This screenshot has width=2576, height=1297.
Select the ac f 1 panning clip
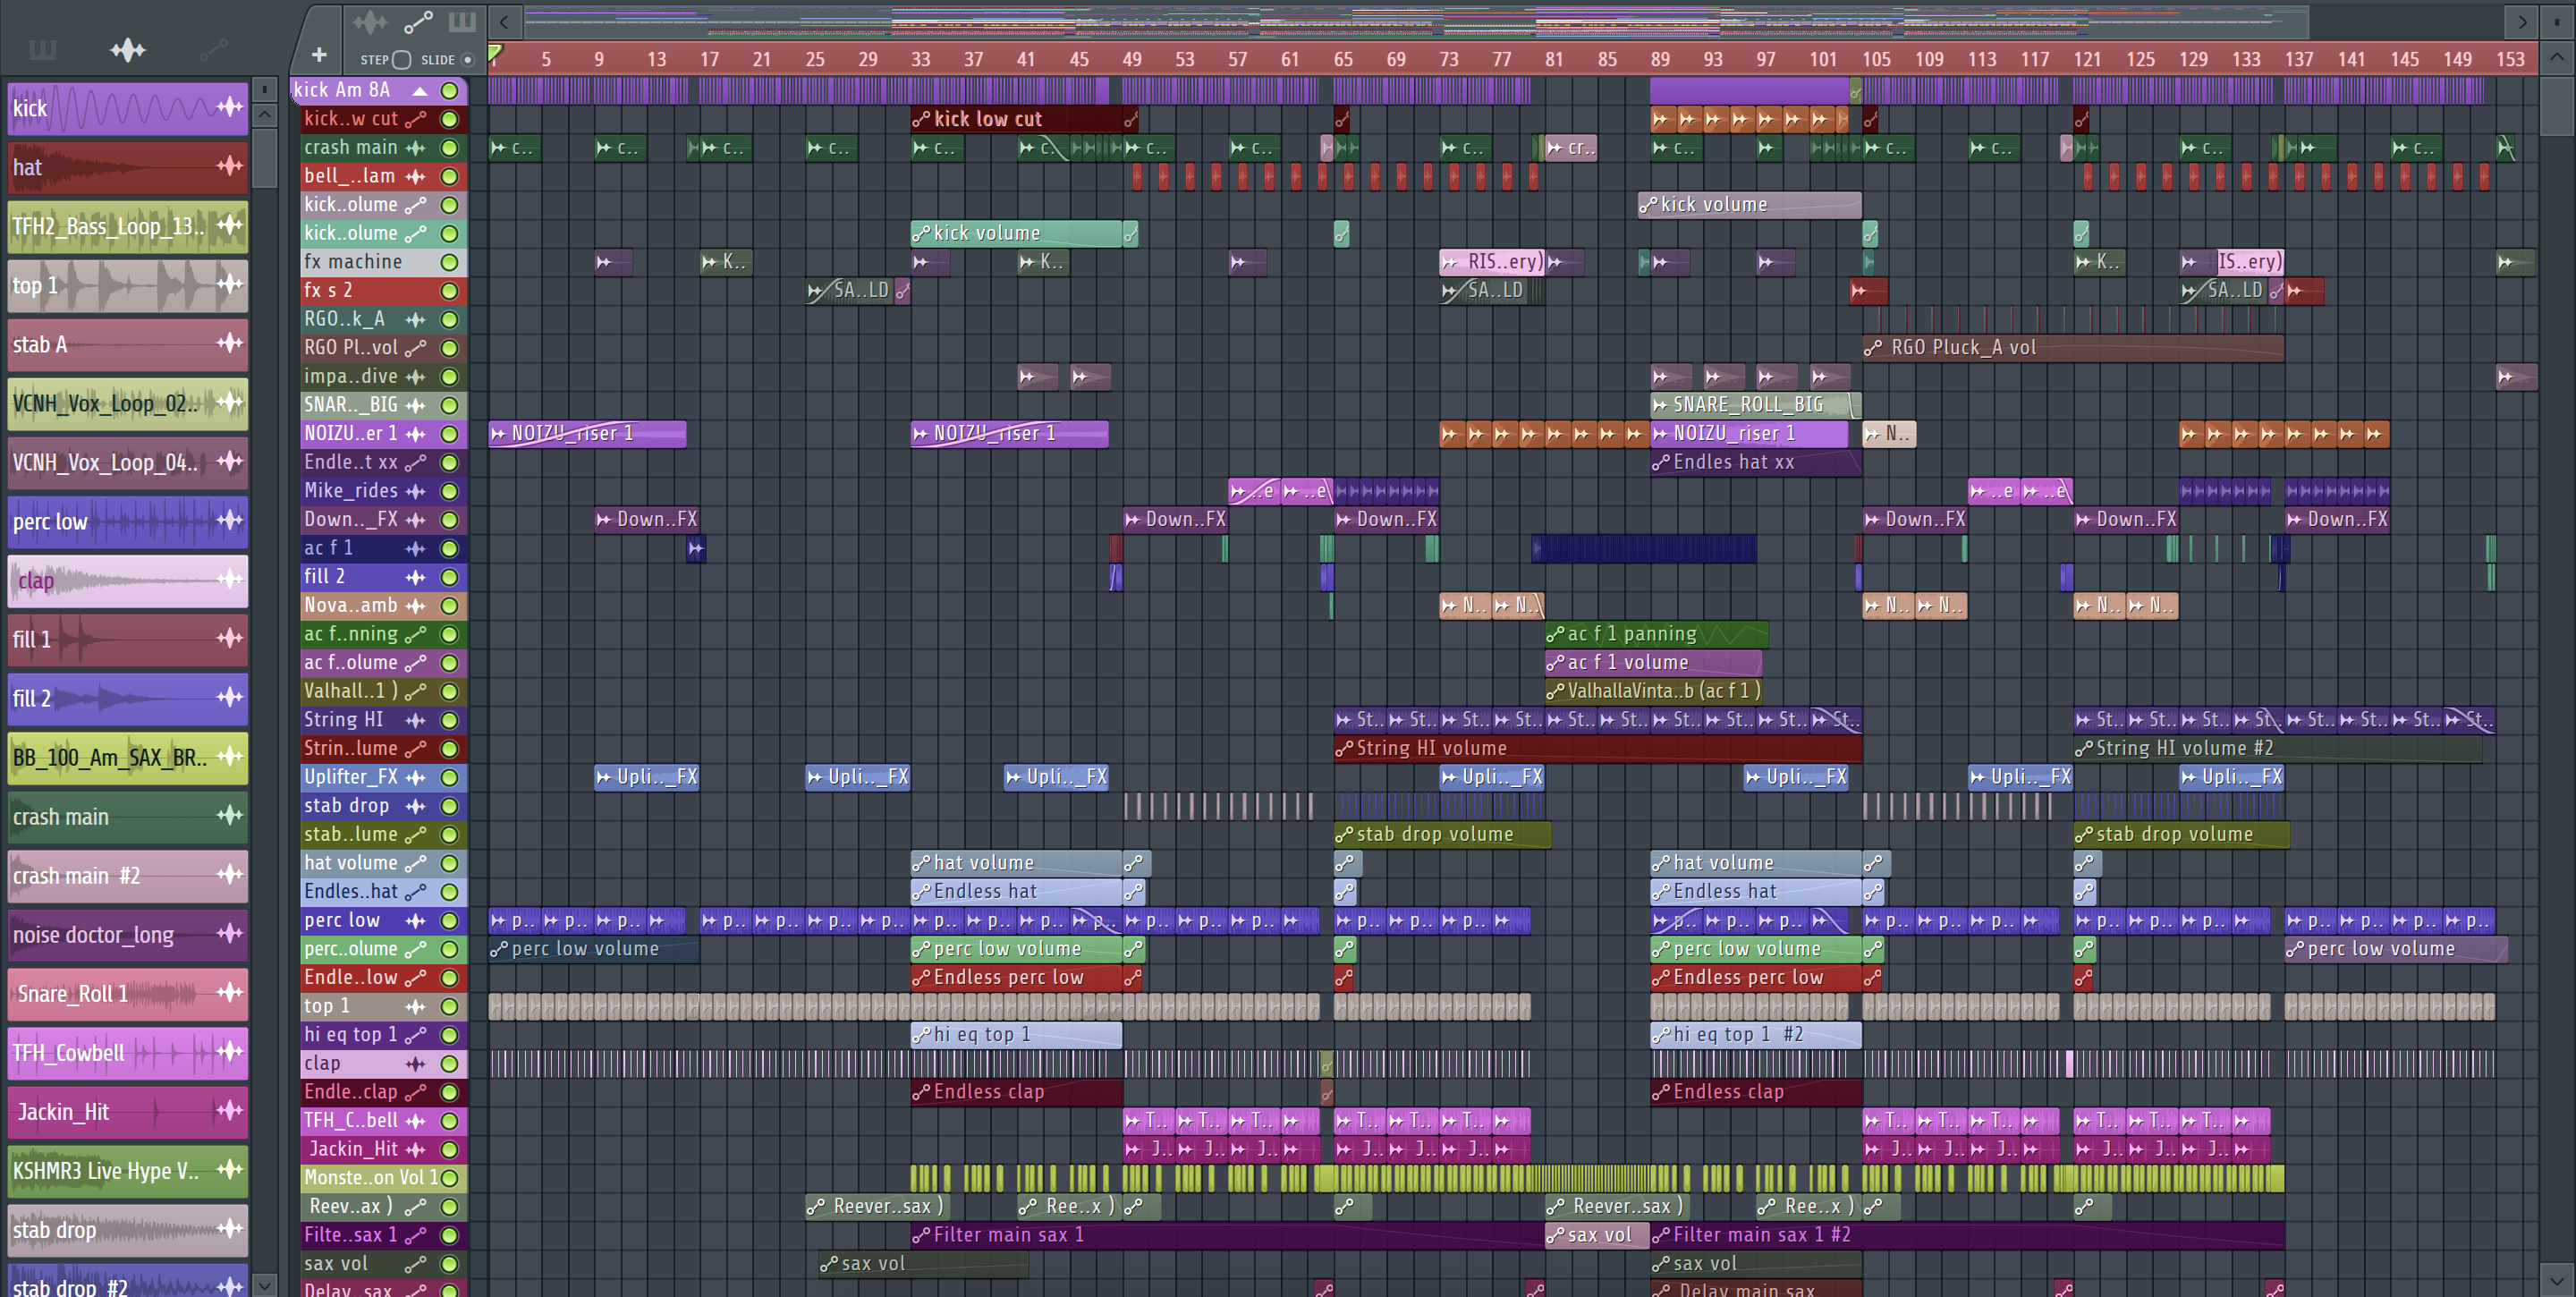coord(1656,634)
